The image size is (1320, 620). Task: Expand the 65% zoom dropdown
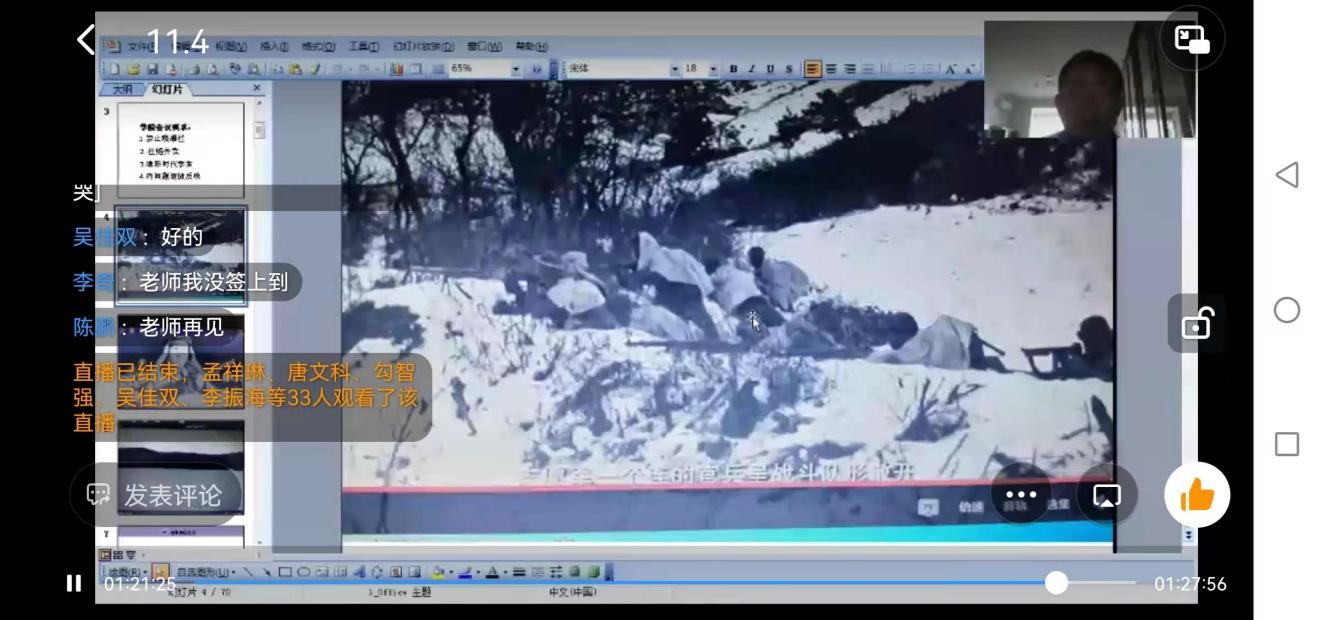tap(516, 69)
